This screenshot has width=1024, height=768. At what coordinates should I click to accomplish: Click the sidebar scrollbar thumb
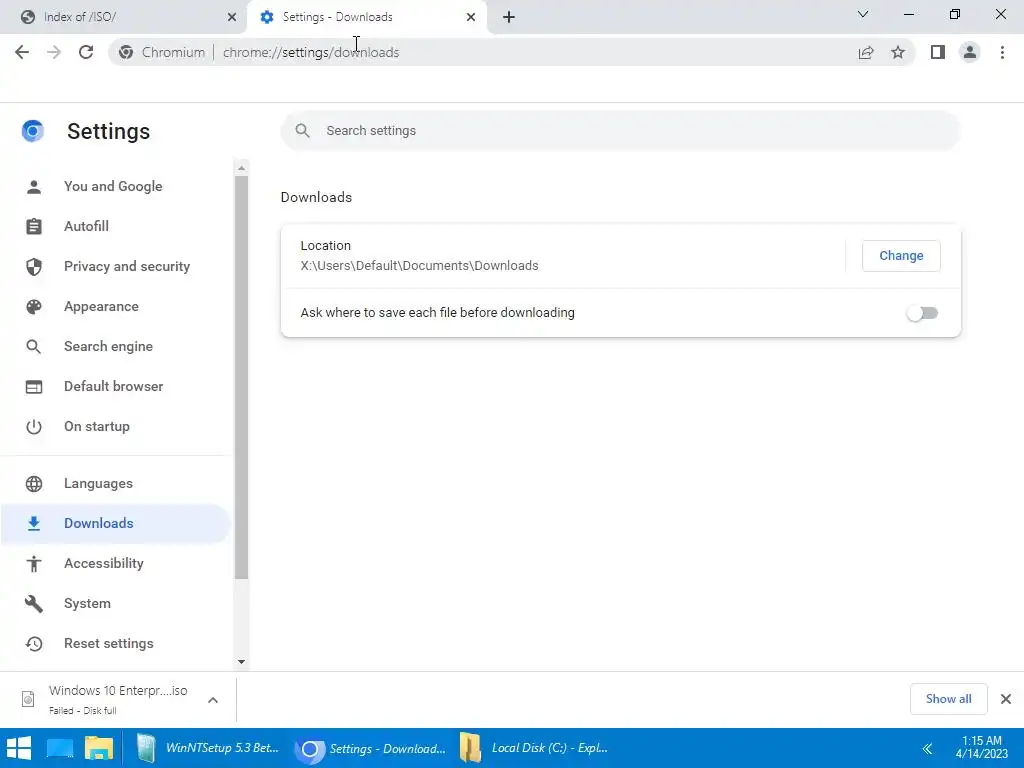tap(242, 377)
